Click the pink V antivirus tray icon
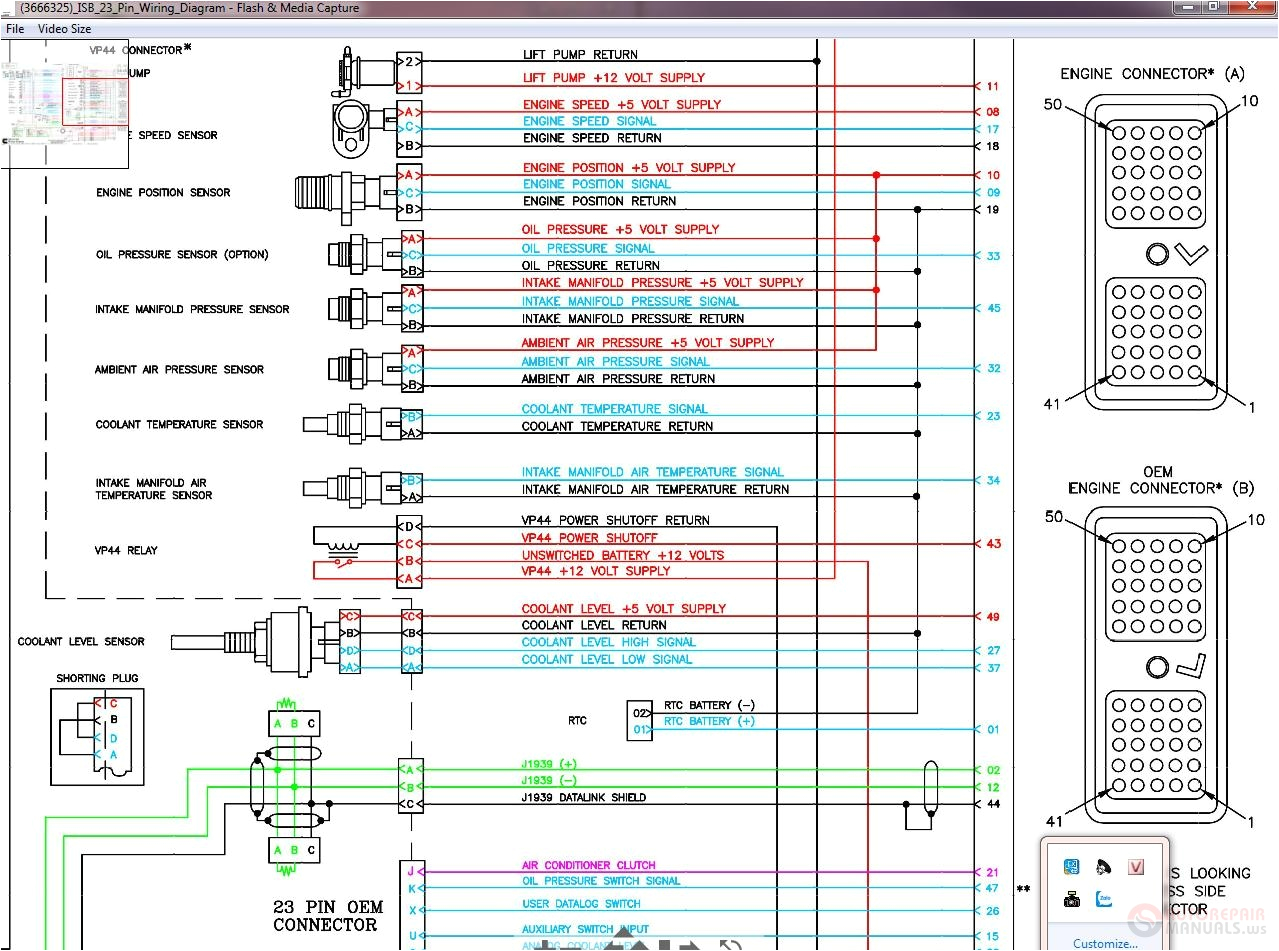1279x951 pixels. [x=1136, y=866]
